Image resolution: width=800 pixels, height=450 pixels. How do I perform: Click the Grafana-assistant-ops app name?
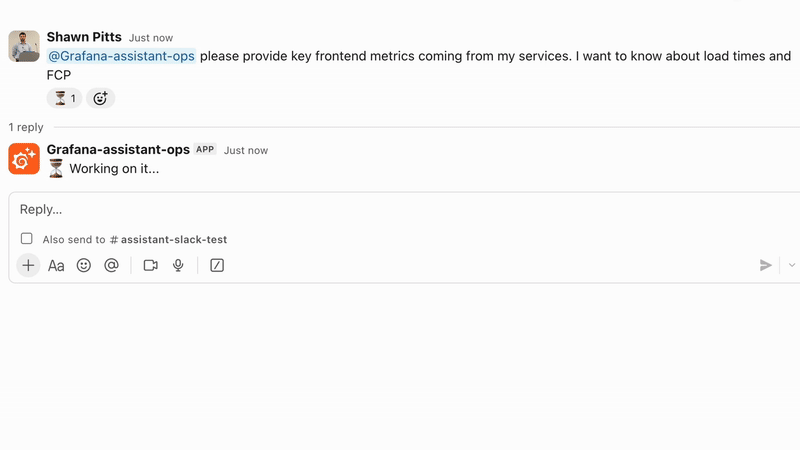[118, 149]
